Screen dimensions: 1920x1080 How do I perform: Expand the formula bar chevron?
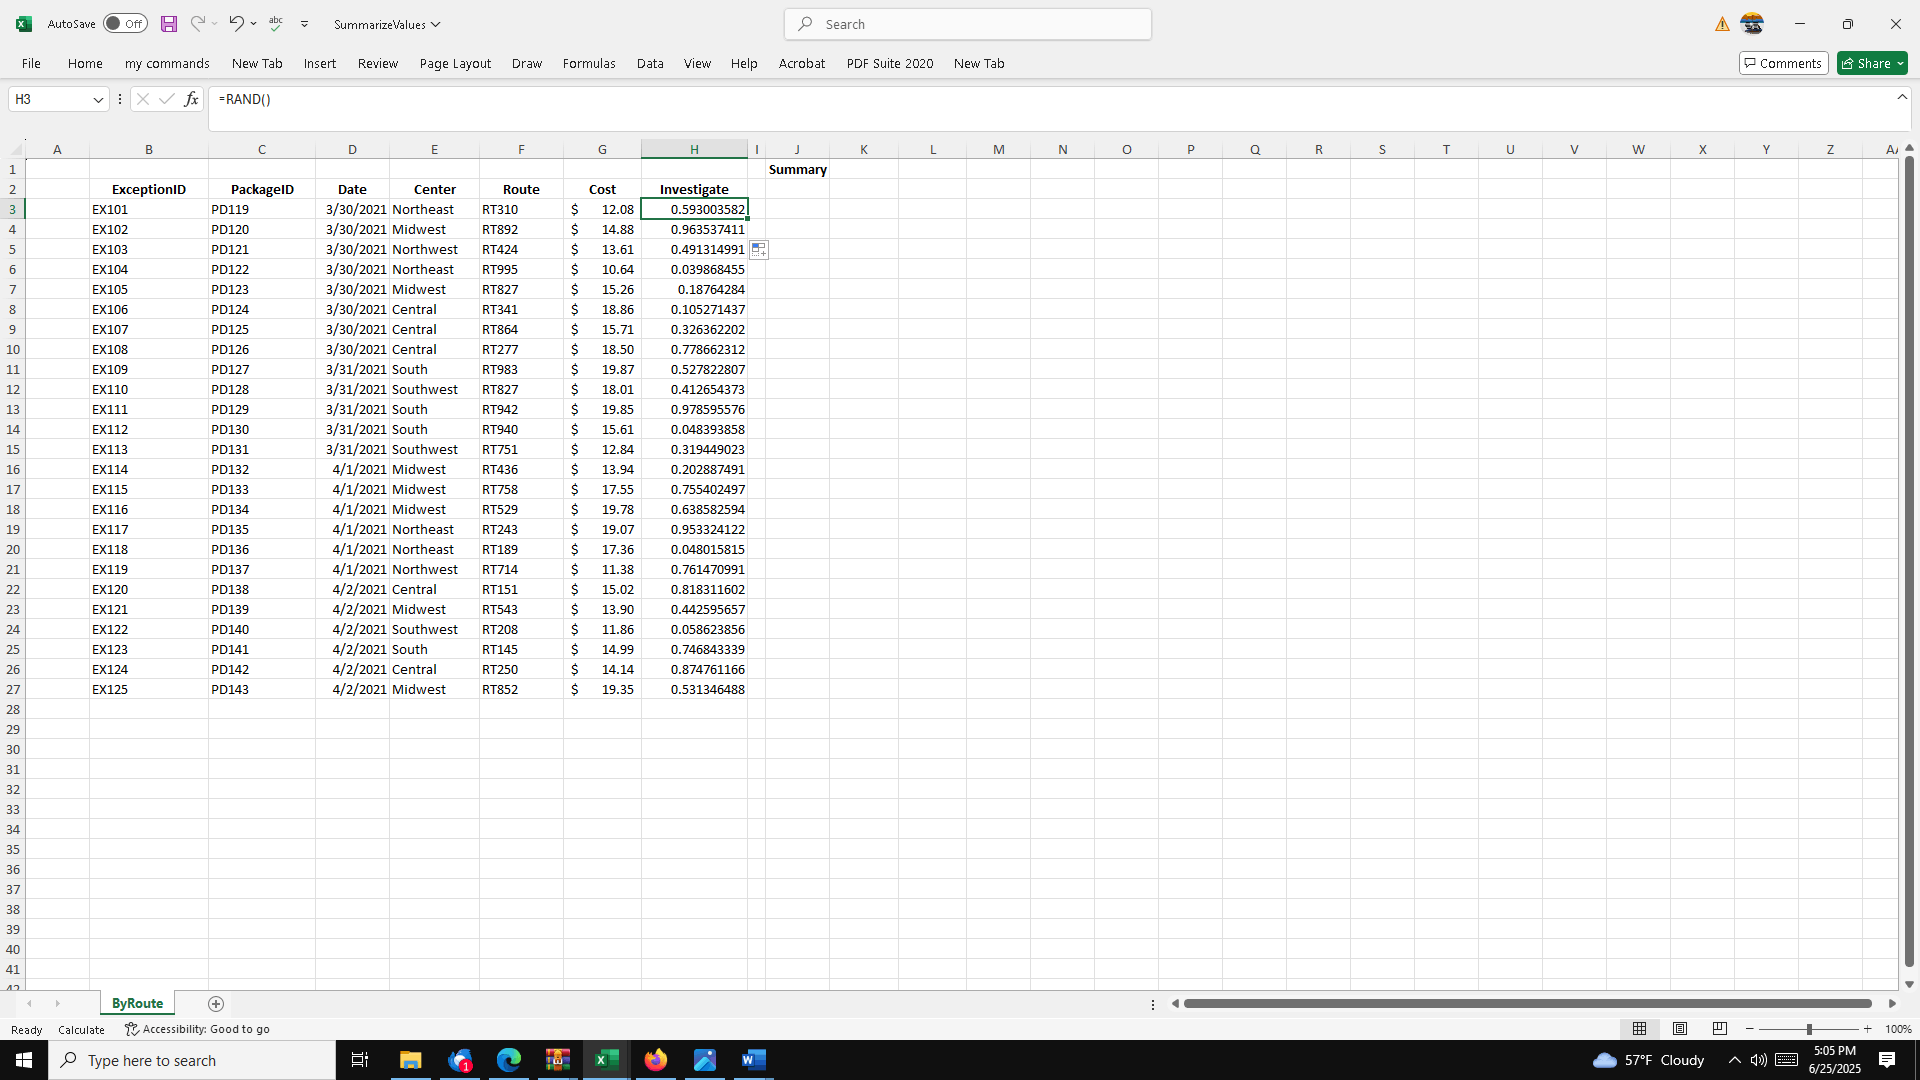pos(1902,97)
